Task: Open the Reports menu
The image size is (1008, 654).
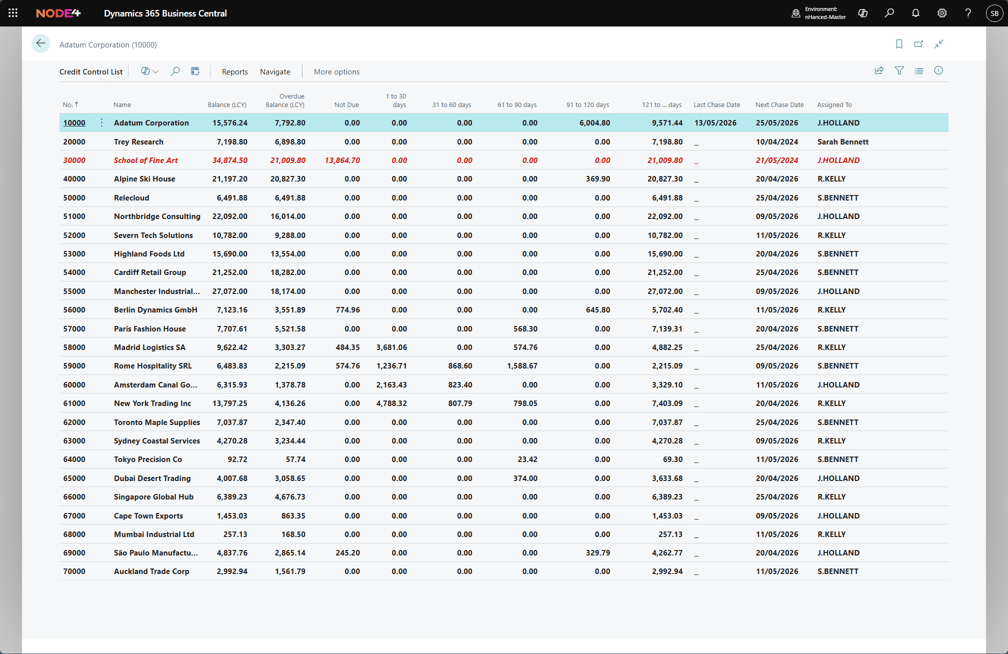Action: (235, 72)
